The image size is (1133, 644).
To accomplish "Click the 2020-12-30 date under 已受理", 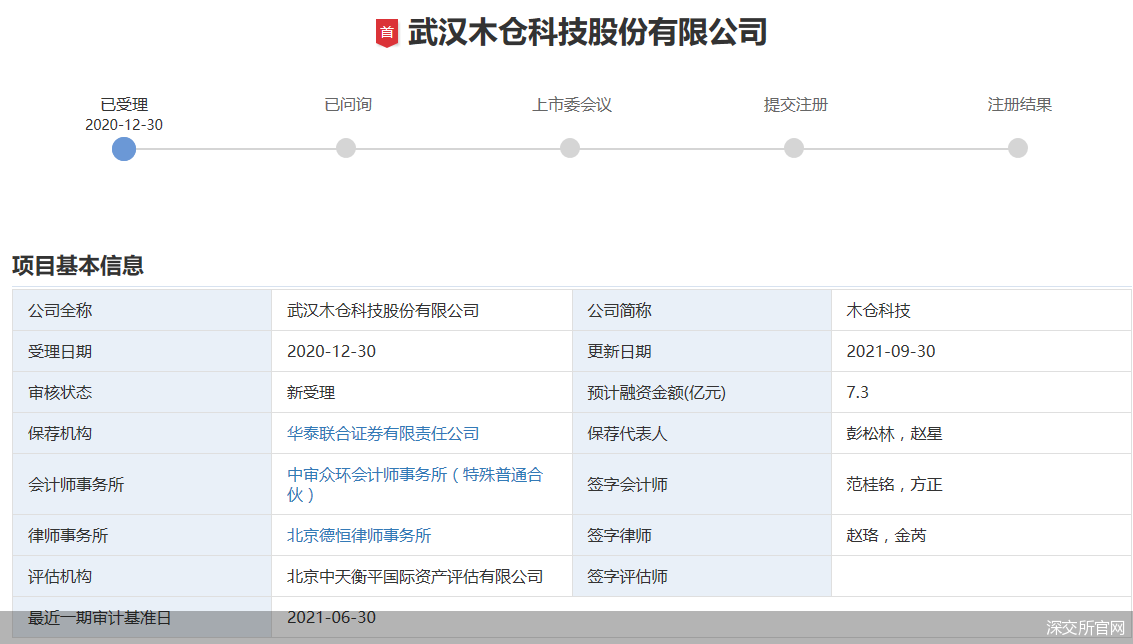I will 124,125.
